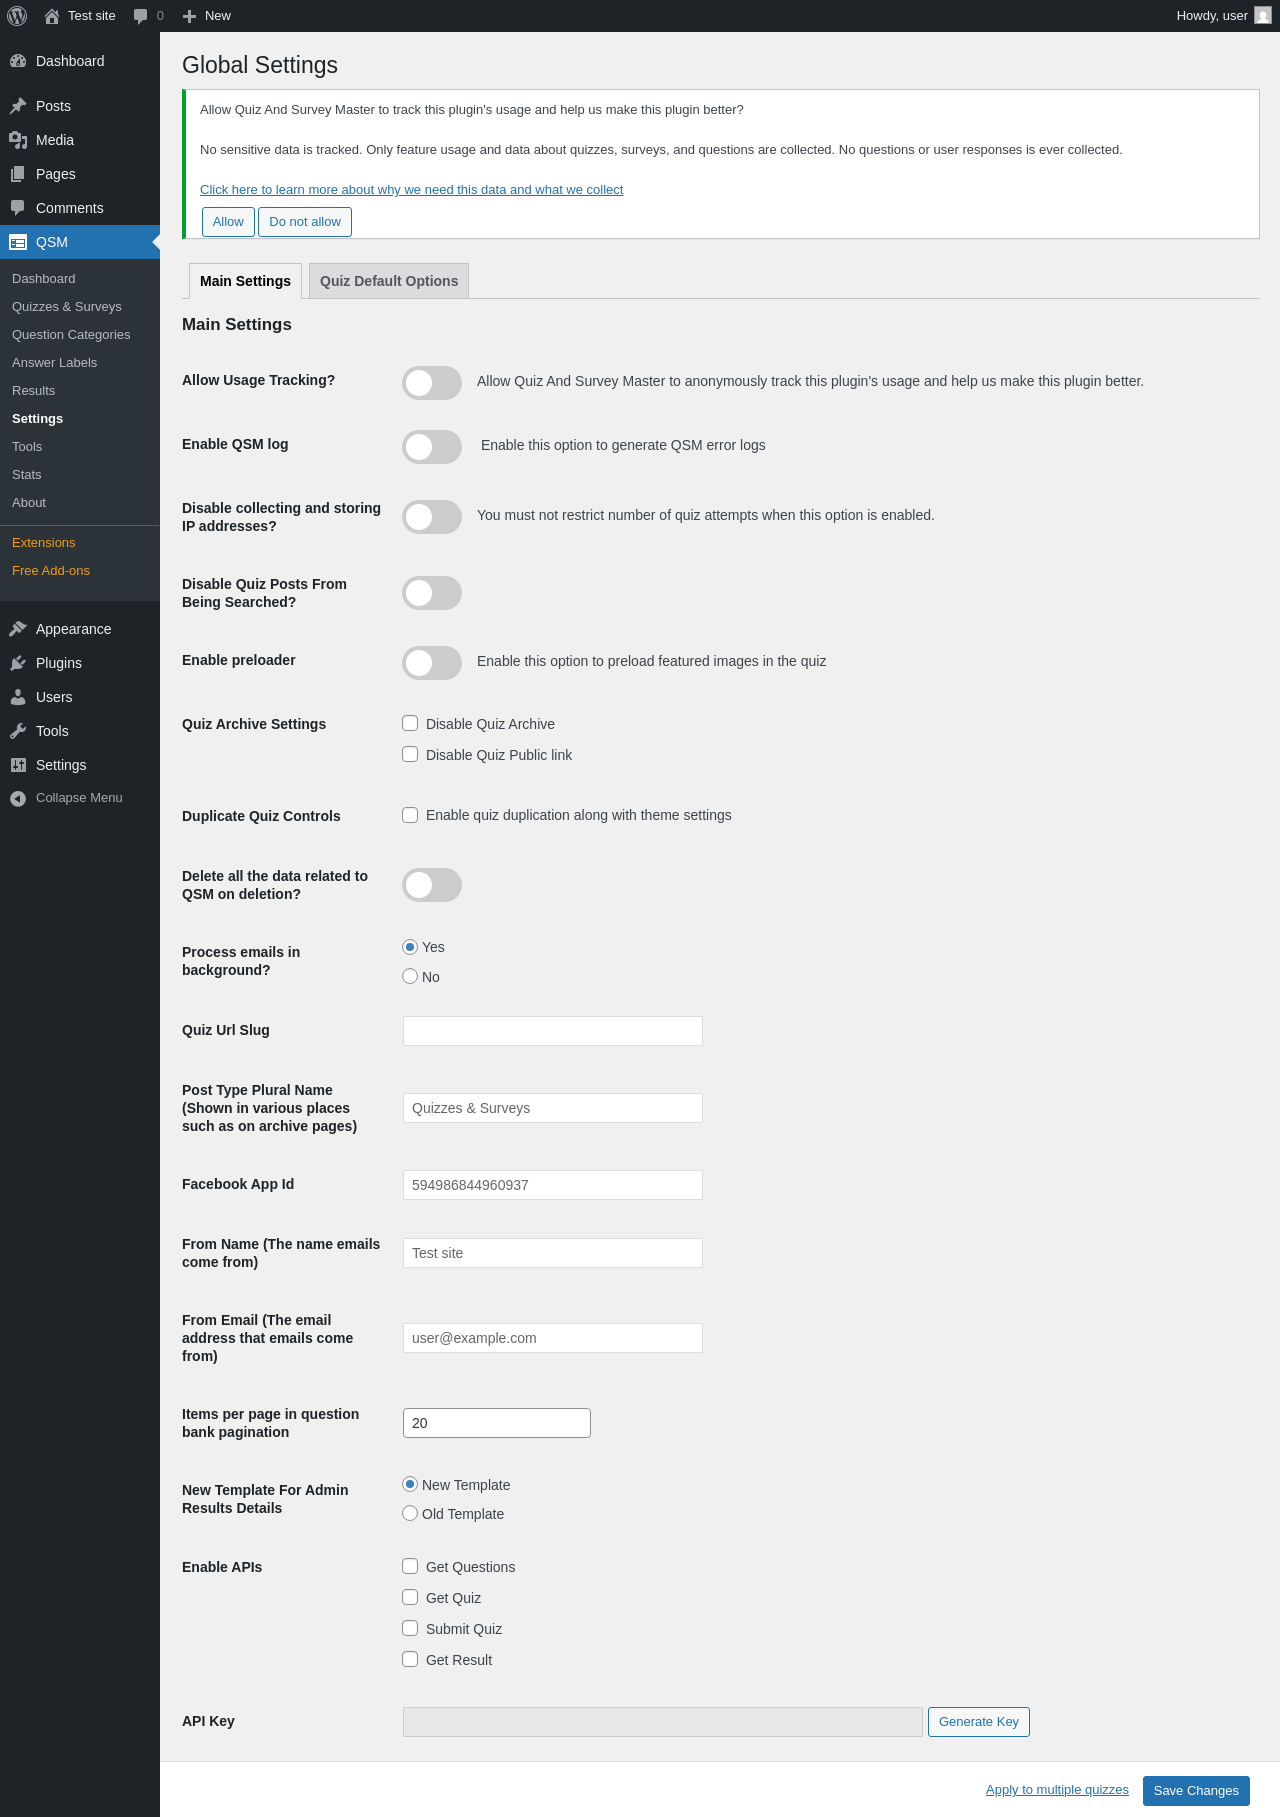Open Media via its sidebar icon
Screen dimensions: 1280x1817
[x=18, y=140]
